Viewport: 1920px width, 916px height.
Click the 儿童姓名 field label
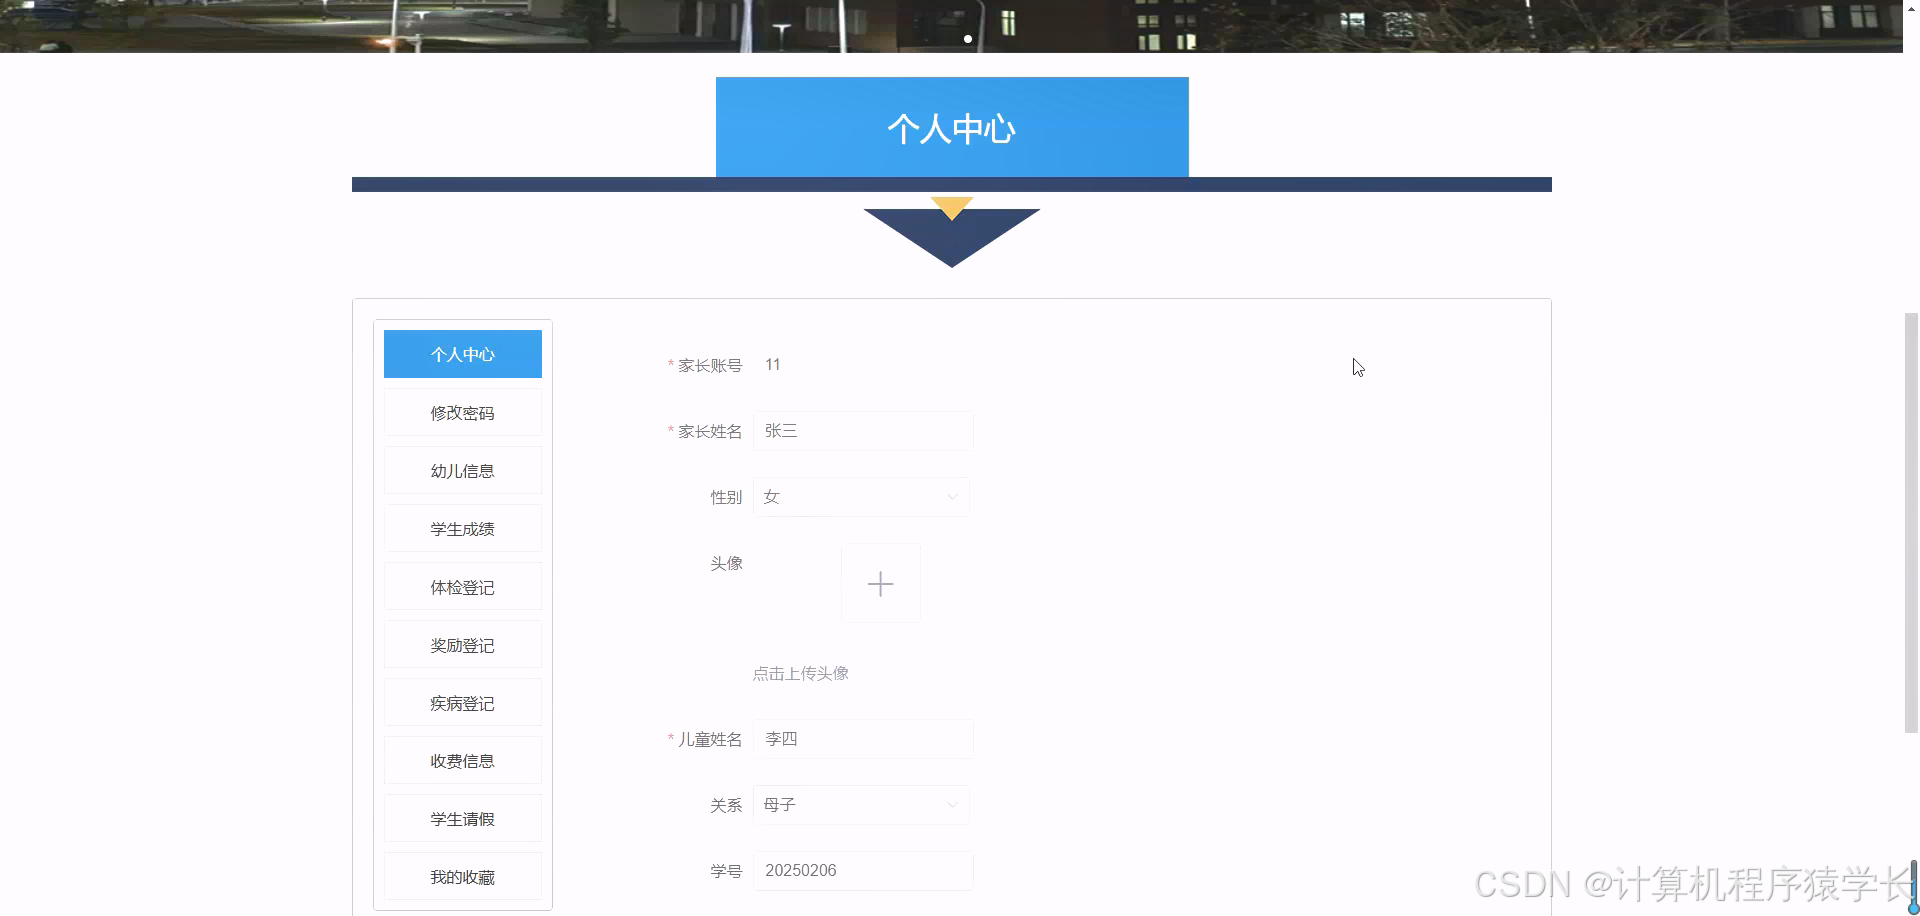tap(710, 739)
